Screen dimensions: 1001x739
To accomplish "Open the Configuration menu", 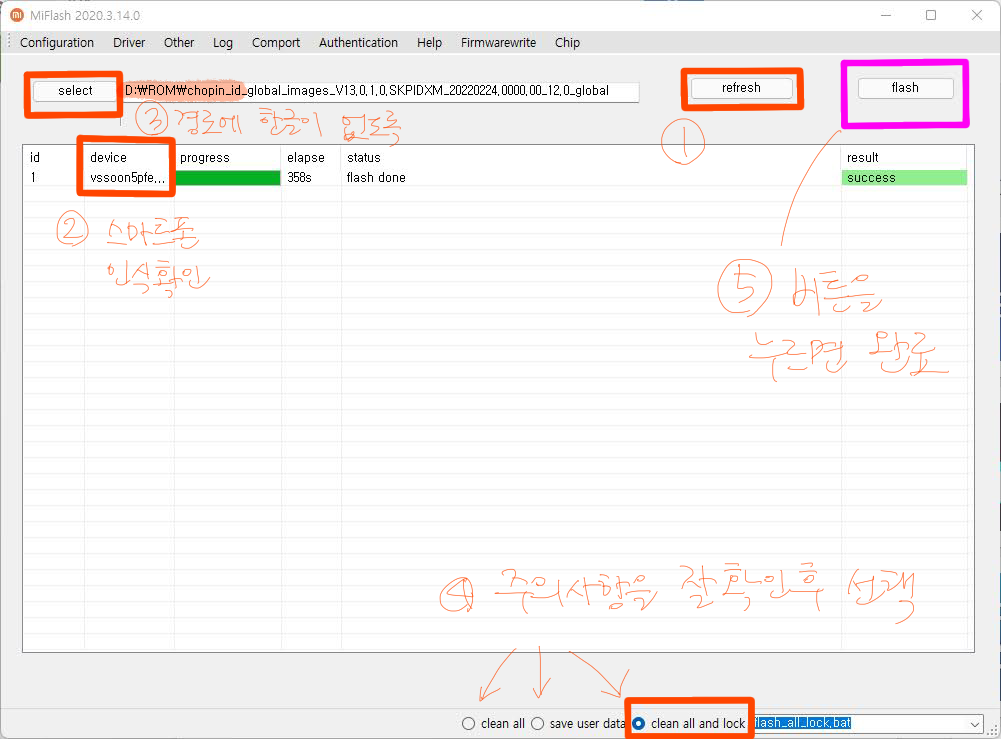I will pos(57,43).
